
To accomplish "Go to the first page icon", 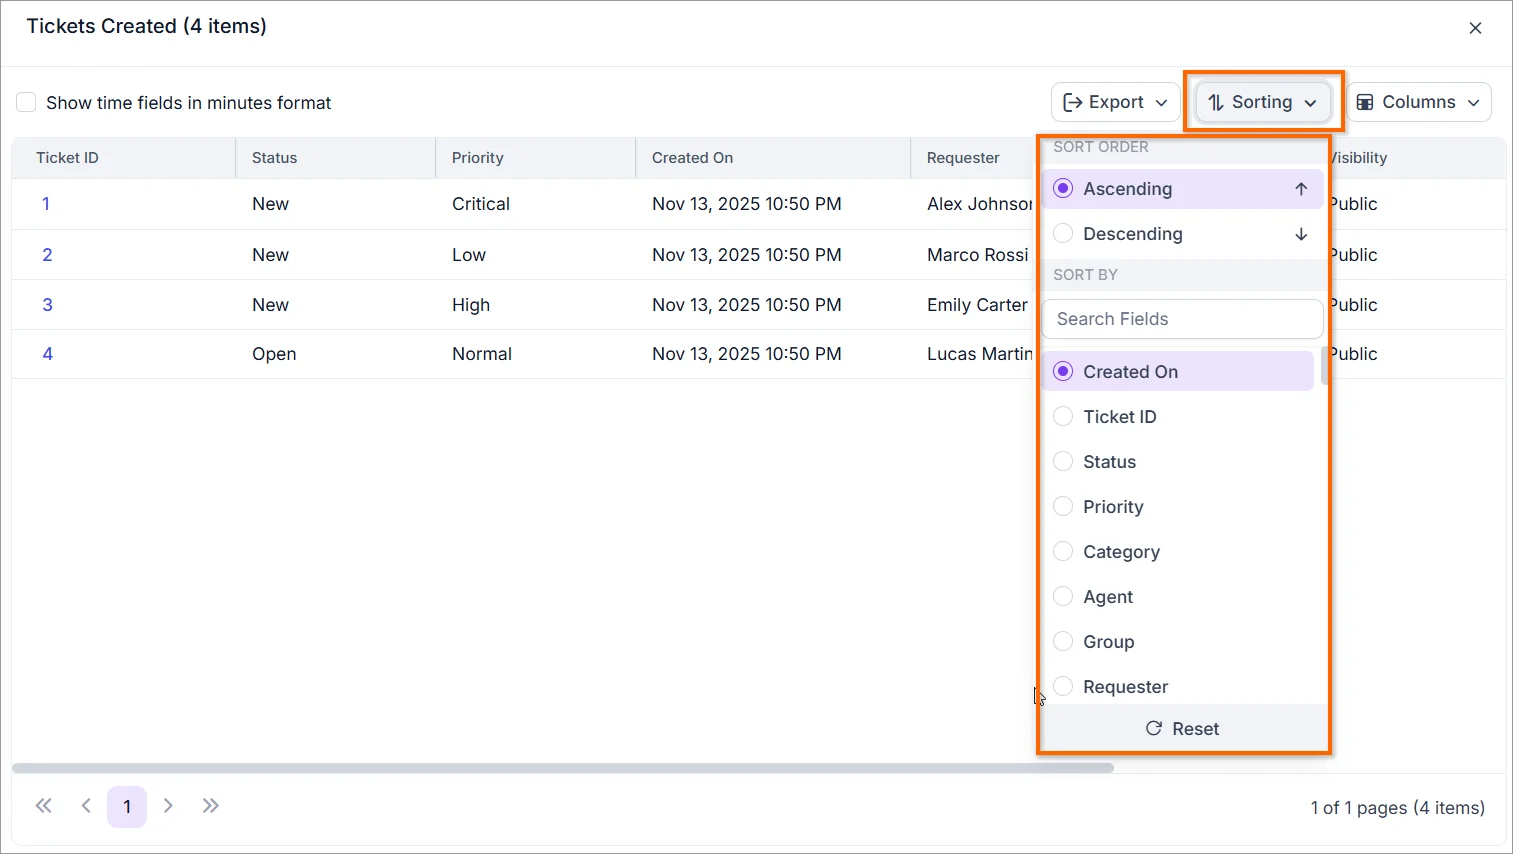I will tap(44, 806).
